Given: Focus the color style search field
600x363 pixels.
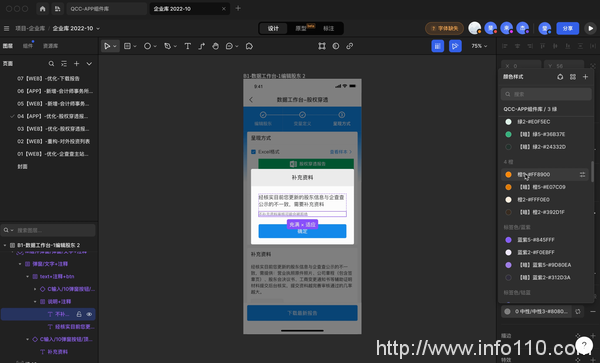Looking at the screenshot, I should coord(546,94).
